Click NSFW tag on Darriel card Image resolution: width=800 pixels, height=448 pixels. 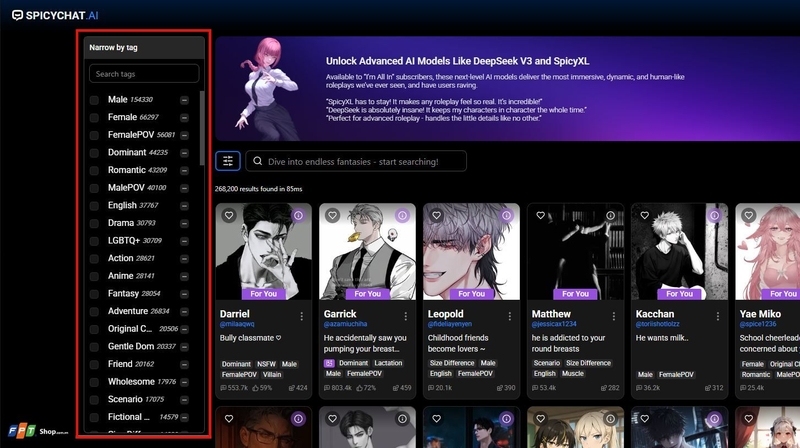(x=266, y=364)
